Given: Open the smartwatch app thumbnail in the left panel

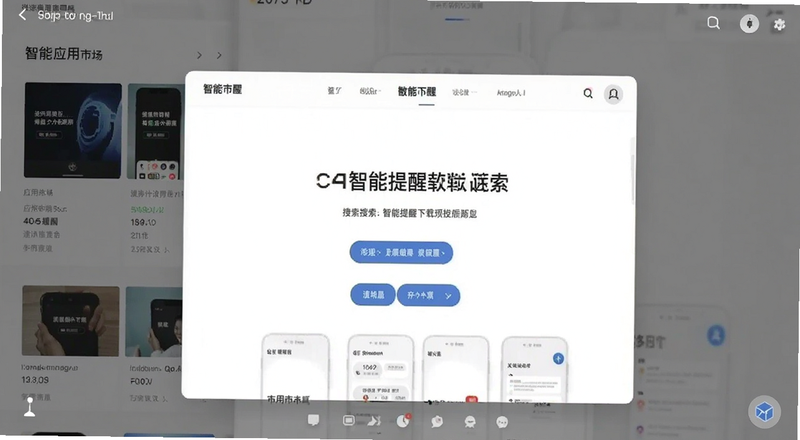Looking at the screenshot, I should (x=73, y=131).
